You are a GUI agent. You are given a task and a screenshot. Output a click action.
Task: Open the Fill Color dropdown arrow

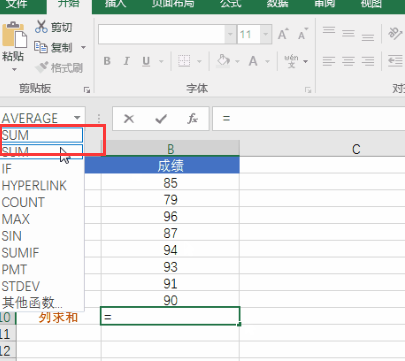click(x=237, y=62)
